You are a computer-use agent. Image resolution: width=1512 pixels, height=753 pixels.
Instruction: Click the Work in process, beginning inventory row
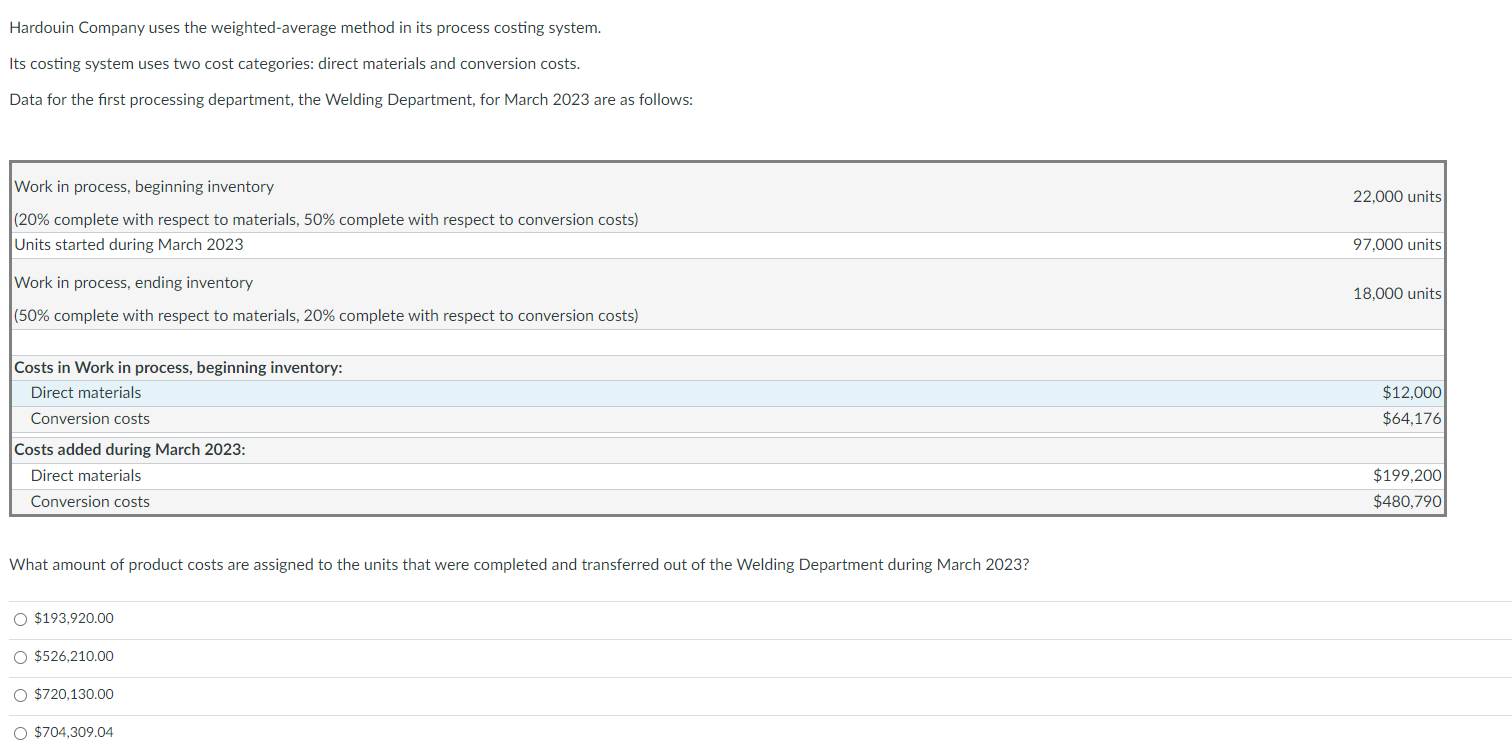[x=143, y=186]
